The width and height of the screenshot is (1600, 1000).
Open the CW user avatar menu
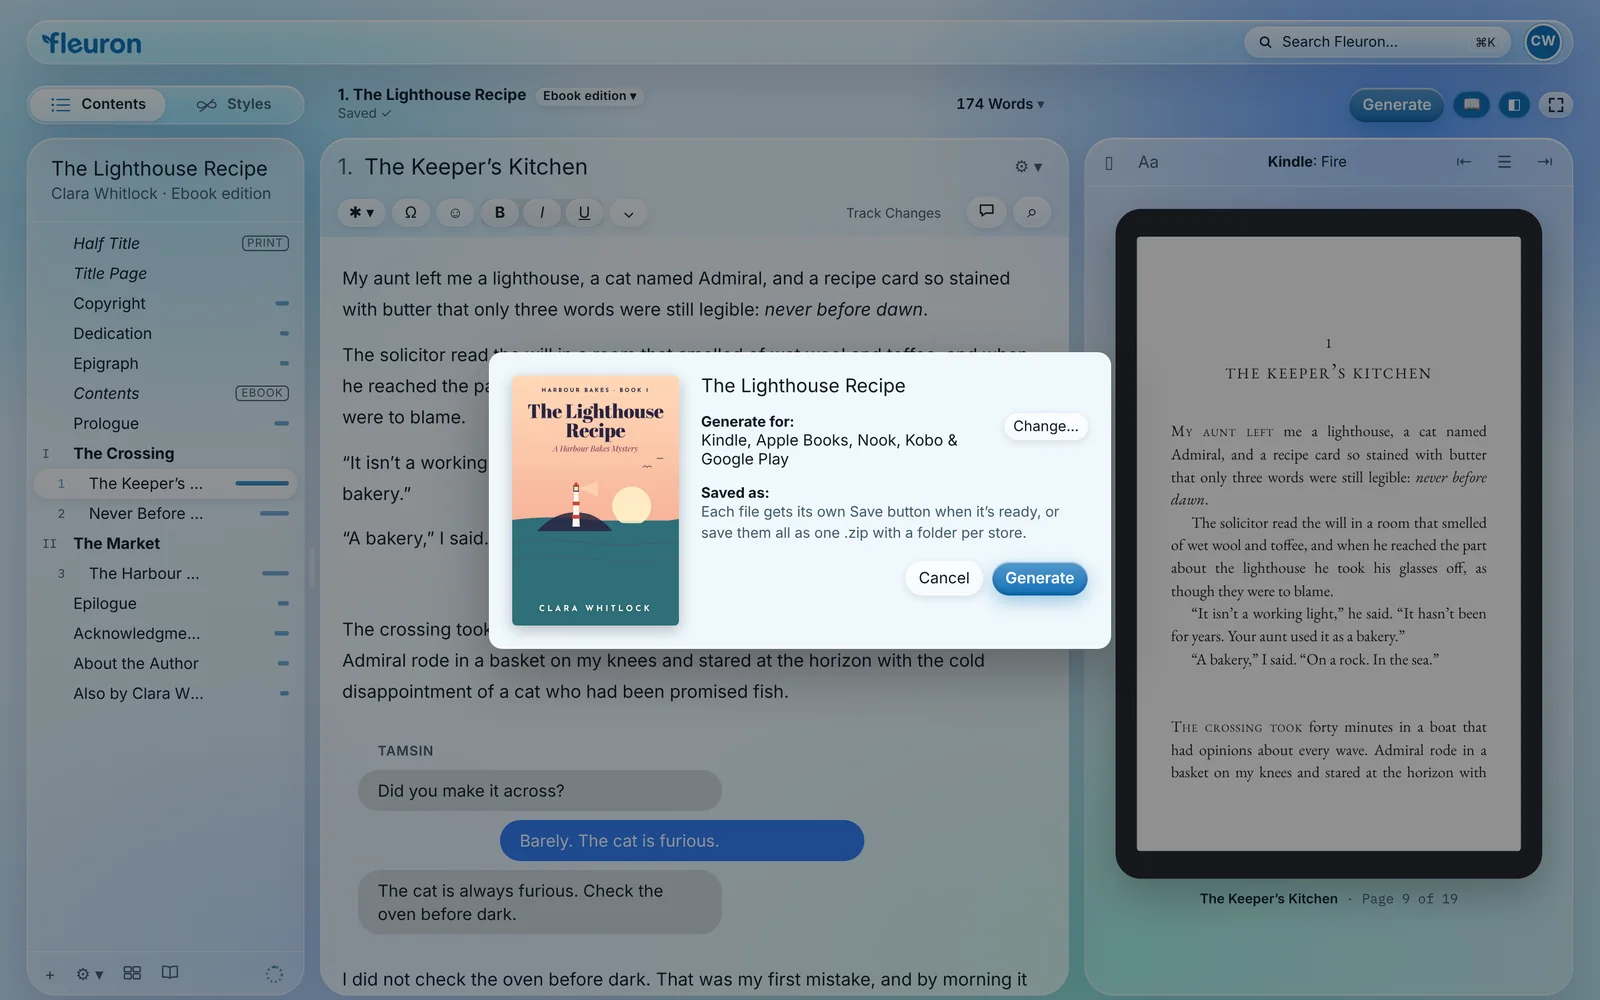tap(1543, 42)
